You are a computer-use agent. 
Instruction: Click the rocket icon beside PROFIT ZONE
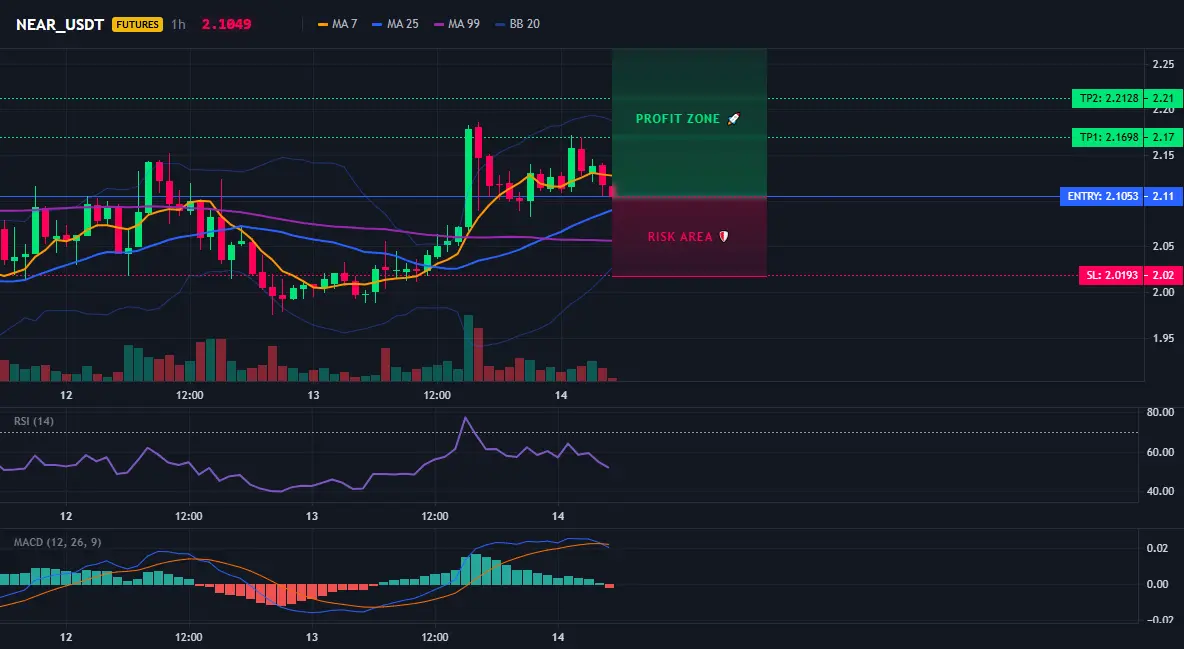pos(733,119)
